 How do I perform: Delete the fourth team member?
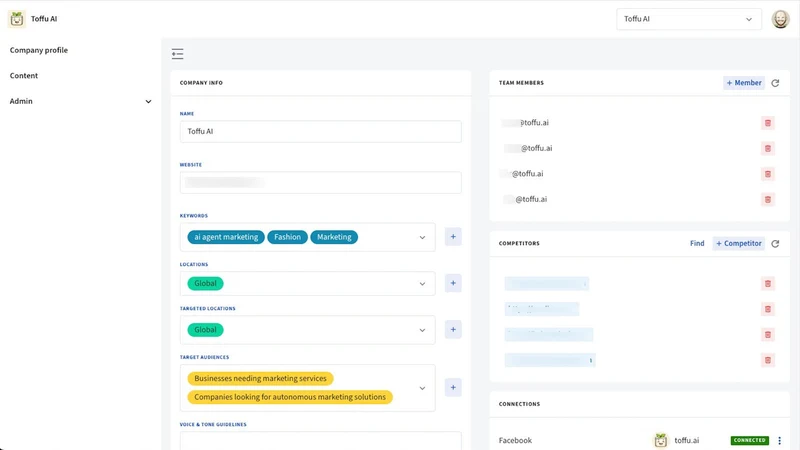[767, 199]
